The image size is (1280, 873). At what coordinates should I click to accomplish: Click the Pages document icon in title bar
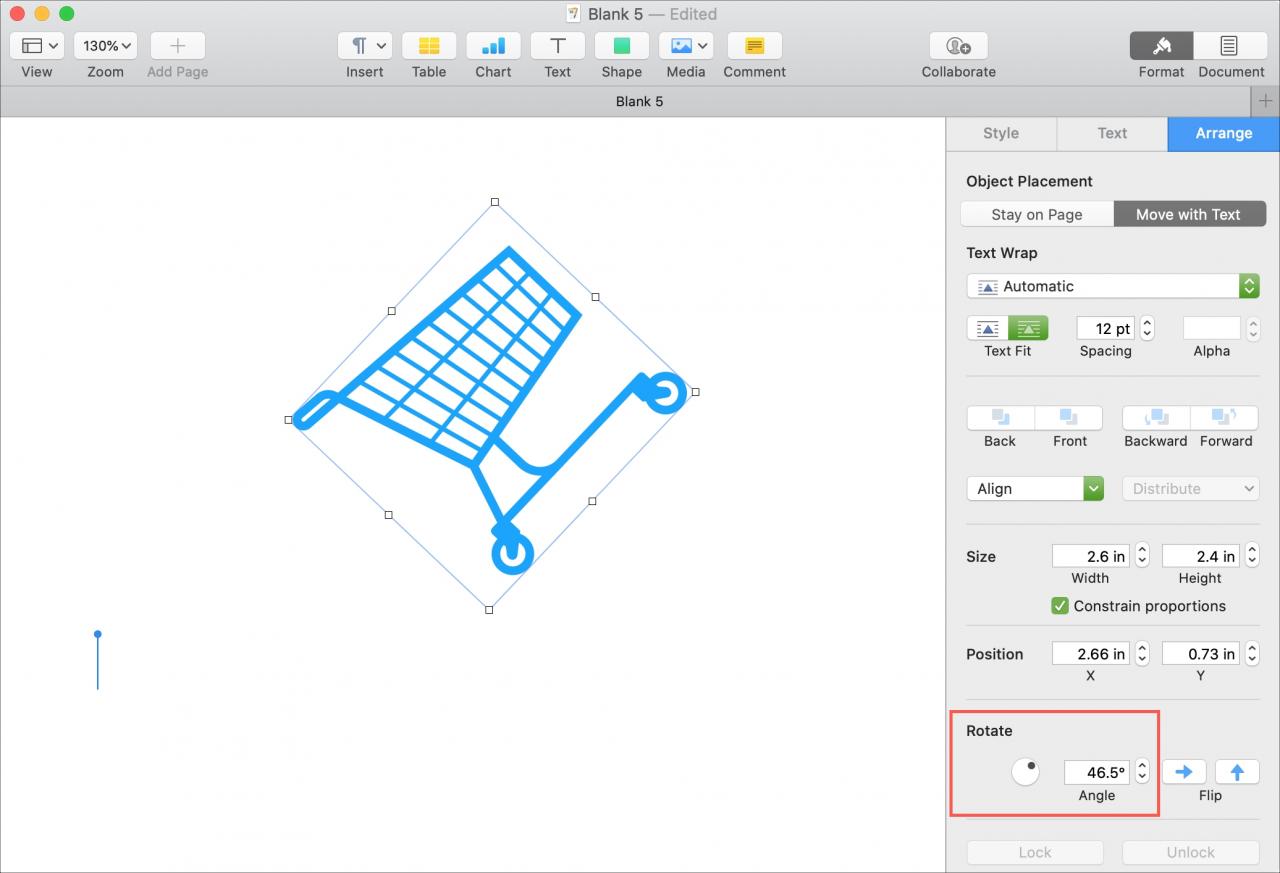(573, 14)
